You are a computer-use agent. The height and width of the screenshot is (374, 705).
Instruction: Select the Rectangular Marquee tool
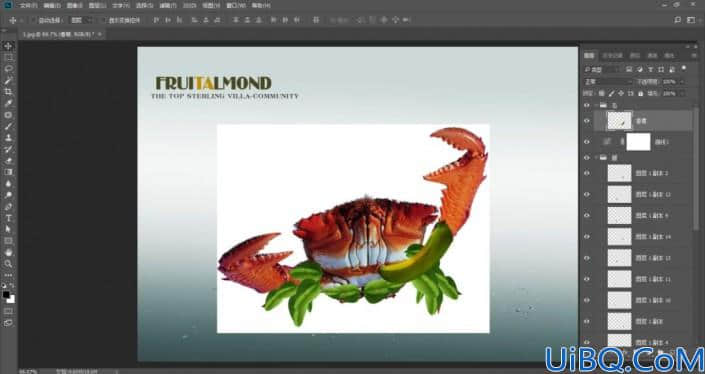(x=8, y=58)
